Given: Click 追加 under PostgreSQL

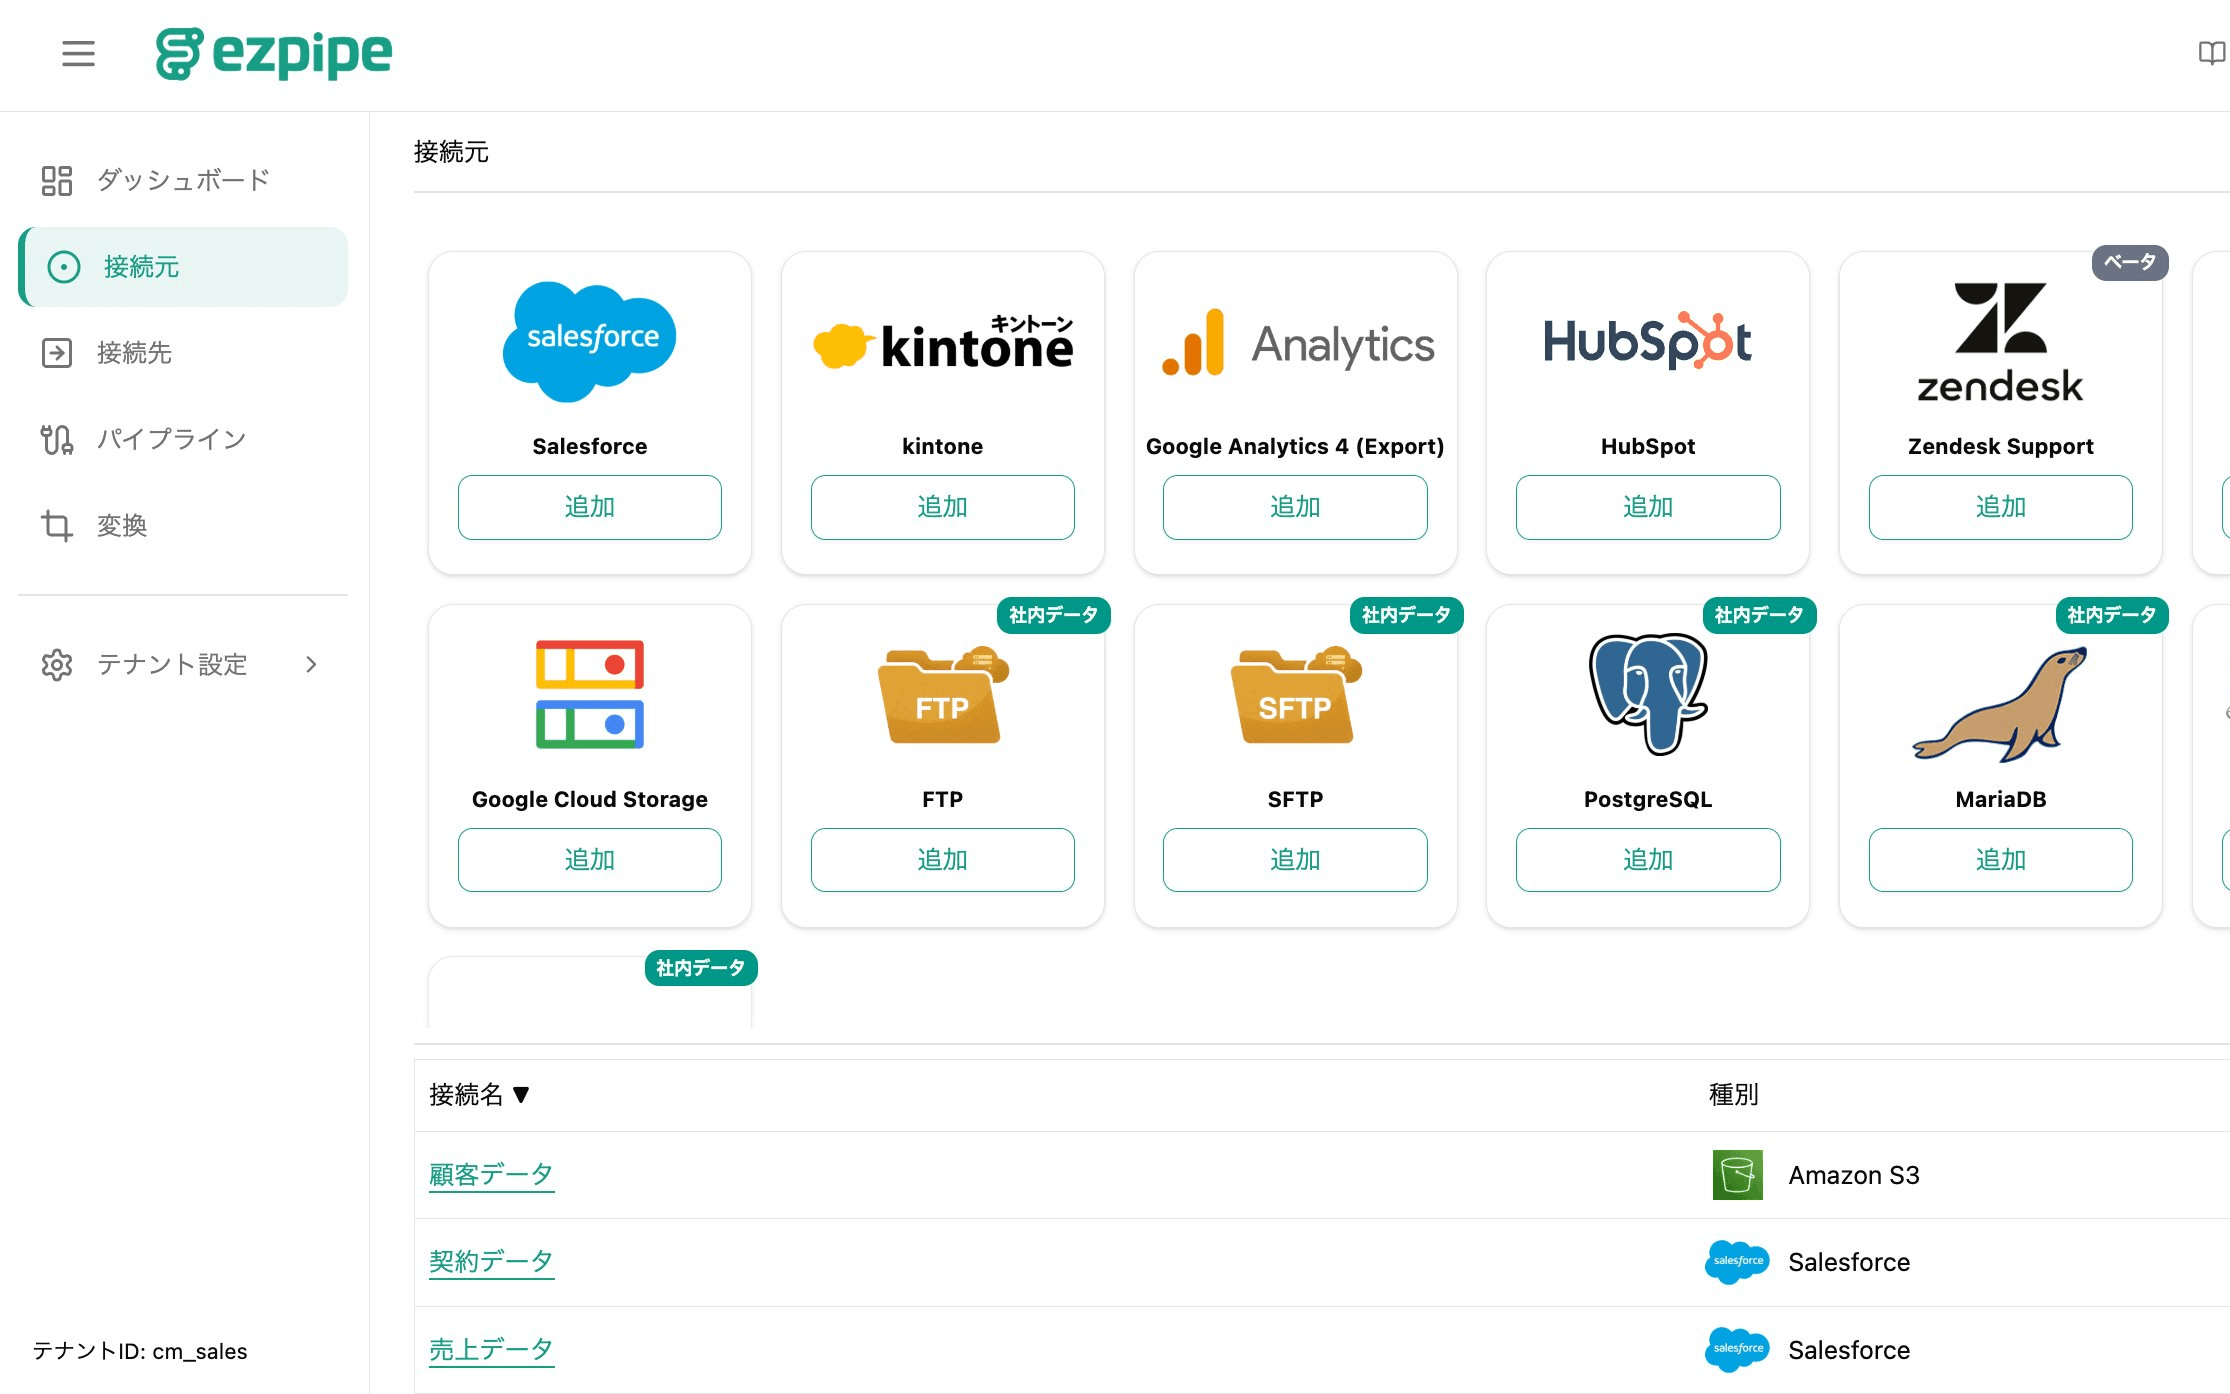Looking at the screenshot, I should pos(1648,860).
